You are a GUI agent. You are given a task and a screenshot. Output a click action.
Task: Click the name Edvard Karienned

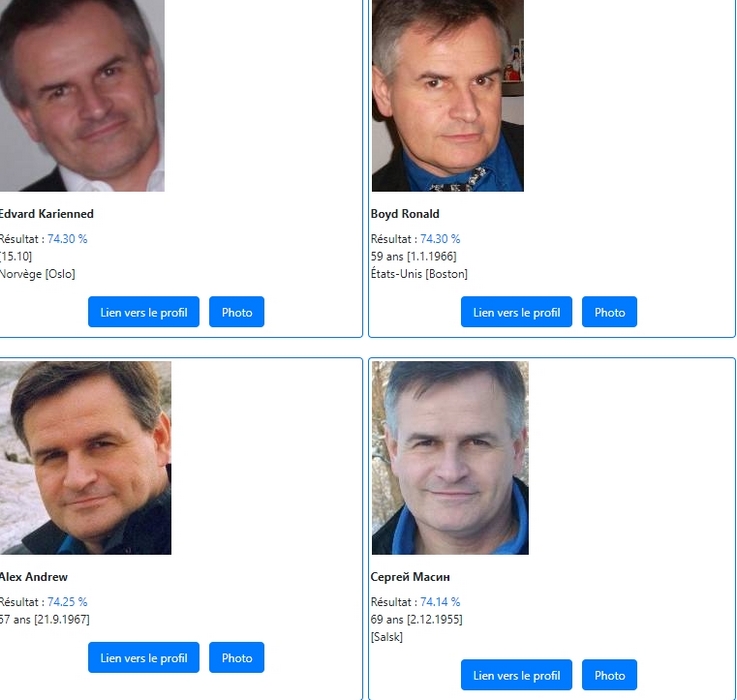[x=47, y=214]
